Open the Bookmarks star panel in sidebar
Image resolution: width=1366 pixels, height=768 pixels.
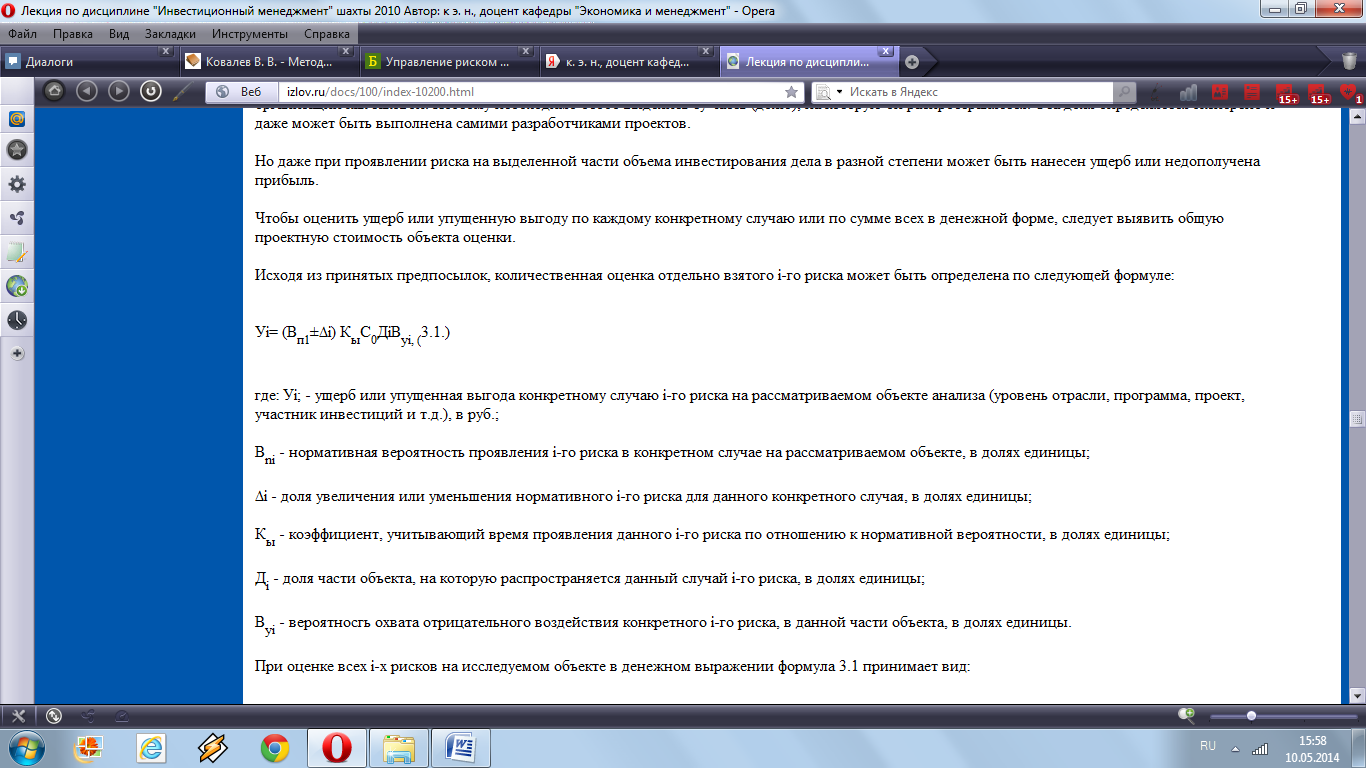(16, 150)
